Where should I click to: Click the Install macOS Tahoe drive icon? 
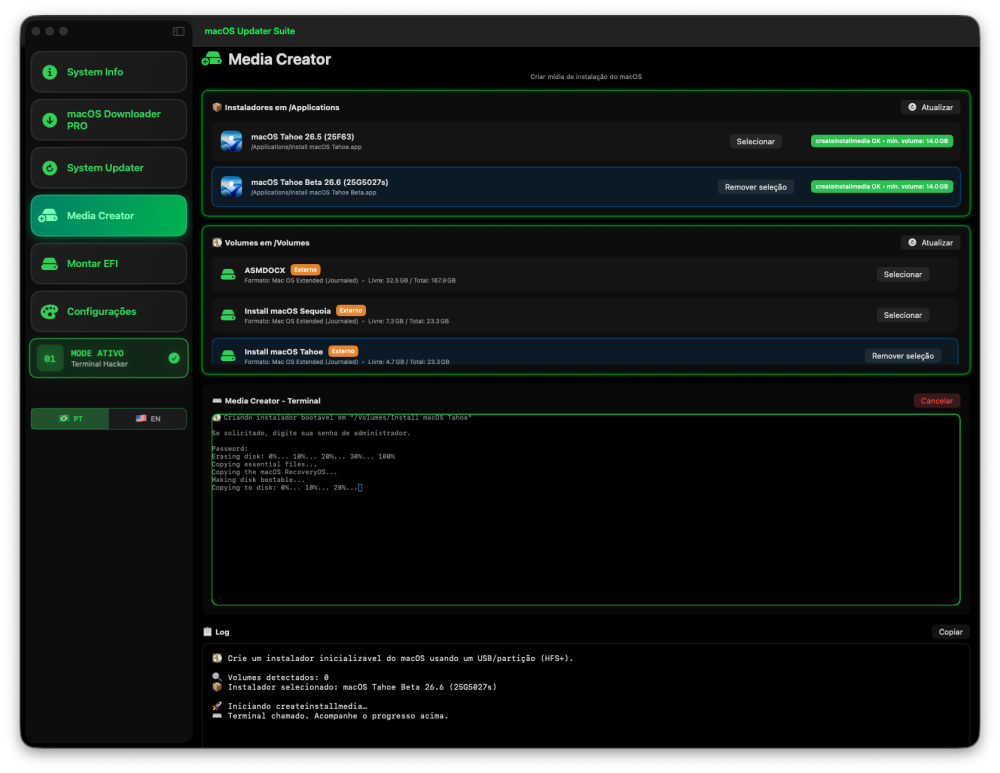pos(228,356)
